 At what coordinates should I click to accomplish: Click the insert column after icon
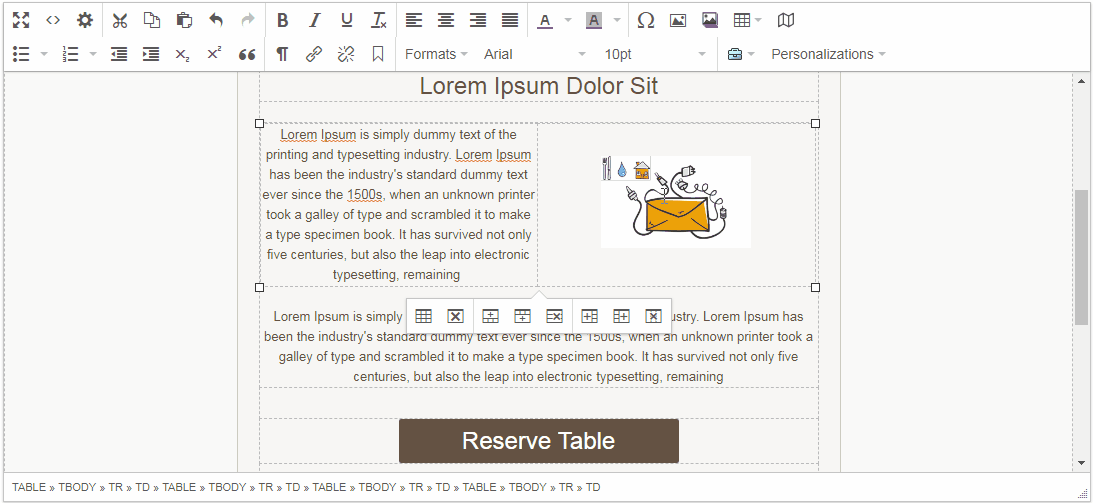621,316
